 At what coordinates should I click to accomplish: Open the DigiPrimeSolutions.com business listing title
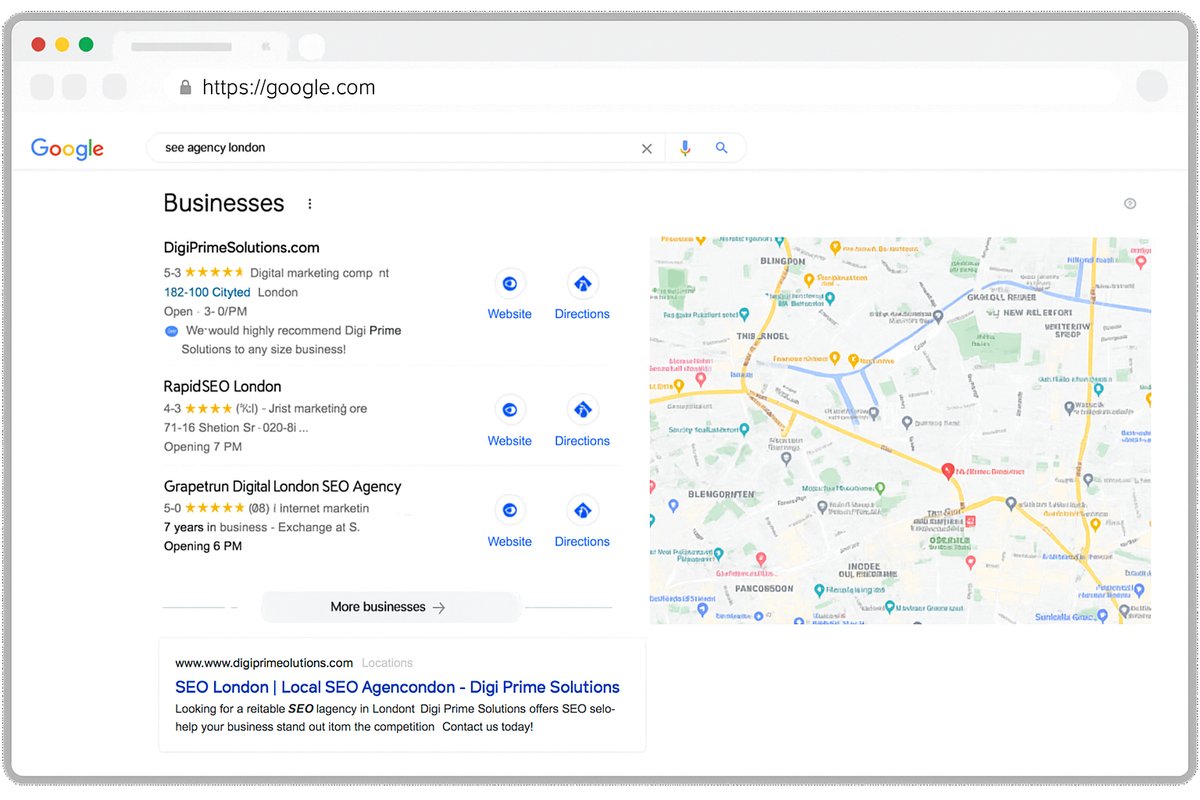(242, 248)
